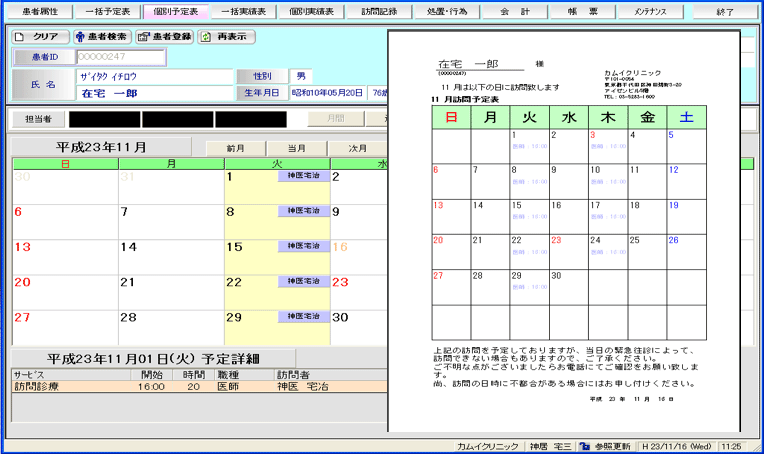This screenshot has height=454, width=764.
Task: Click the ザイタク イチロウ kana name field
Action: [155, 76]
